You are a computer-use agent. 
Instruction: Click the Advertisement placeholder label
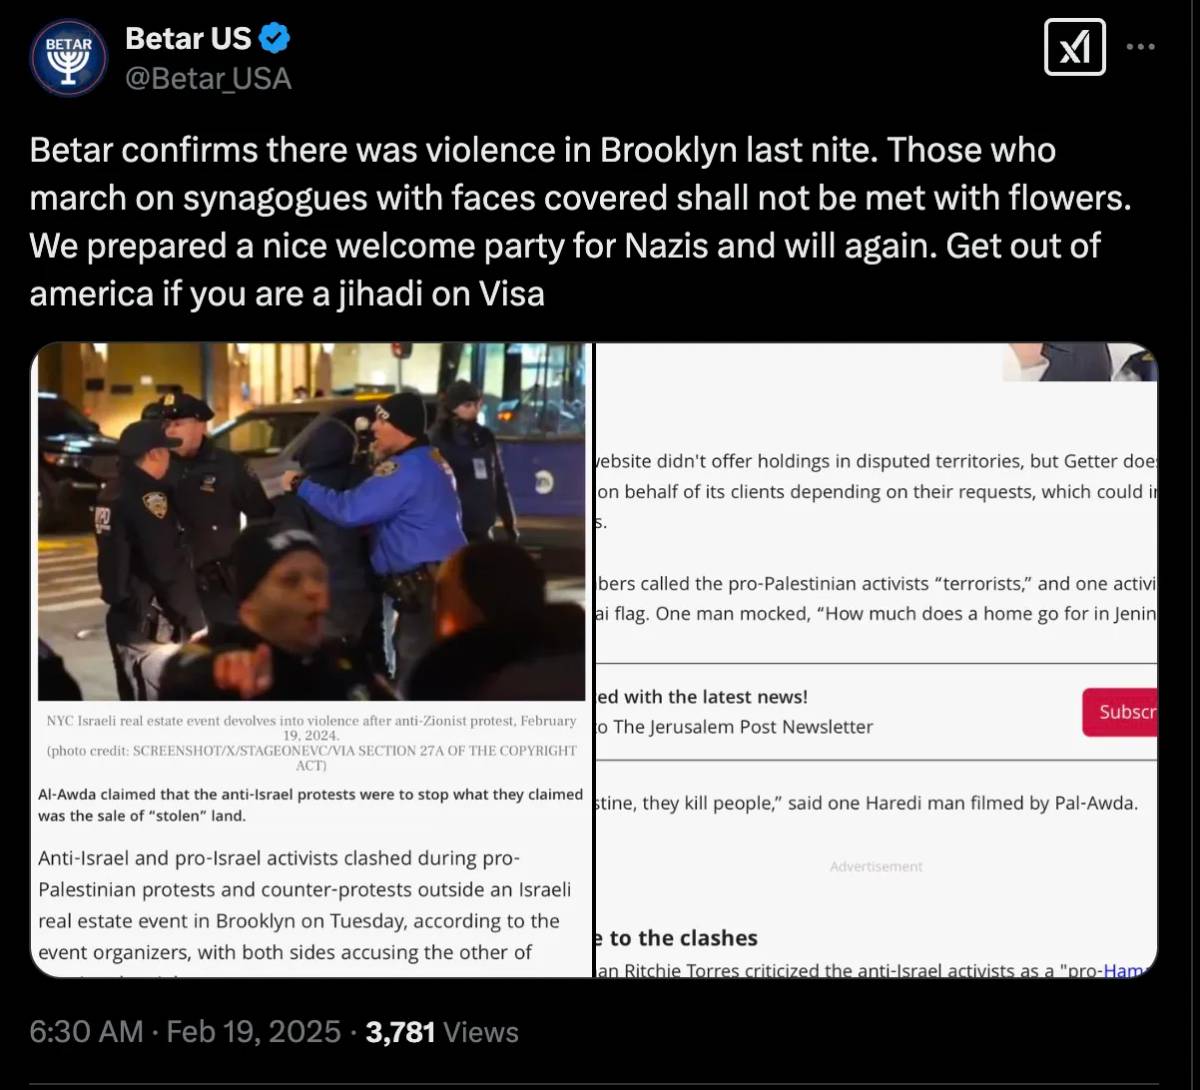point(876,866)
